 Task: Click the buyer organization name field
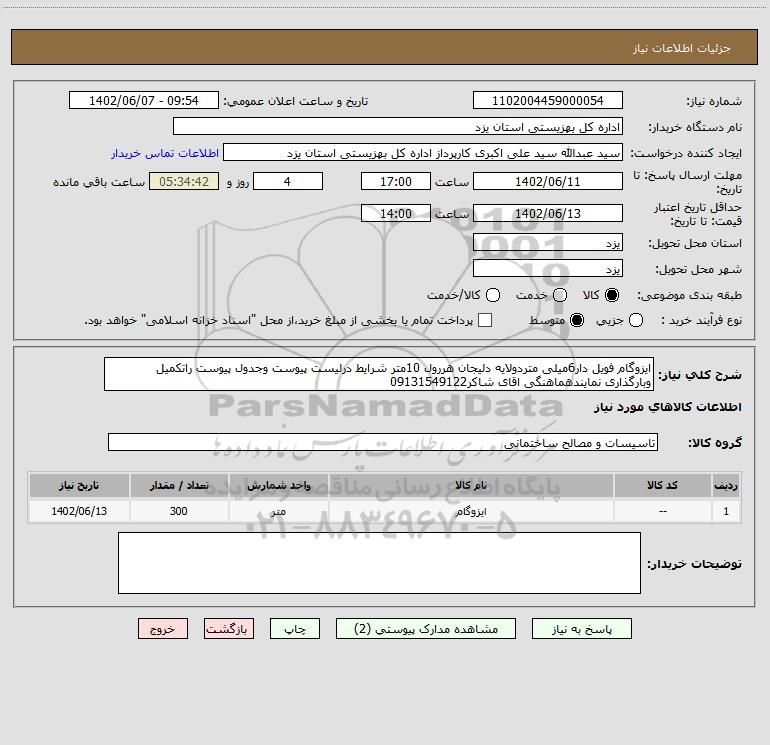coord(398,127)
